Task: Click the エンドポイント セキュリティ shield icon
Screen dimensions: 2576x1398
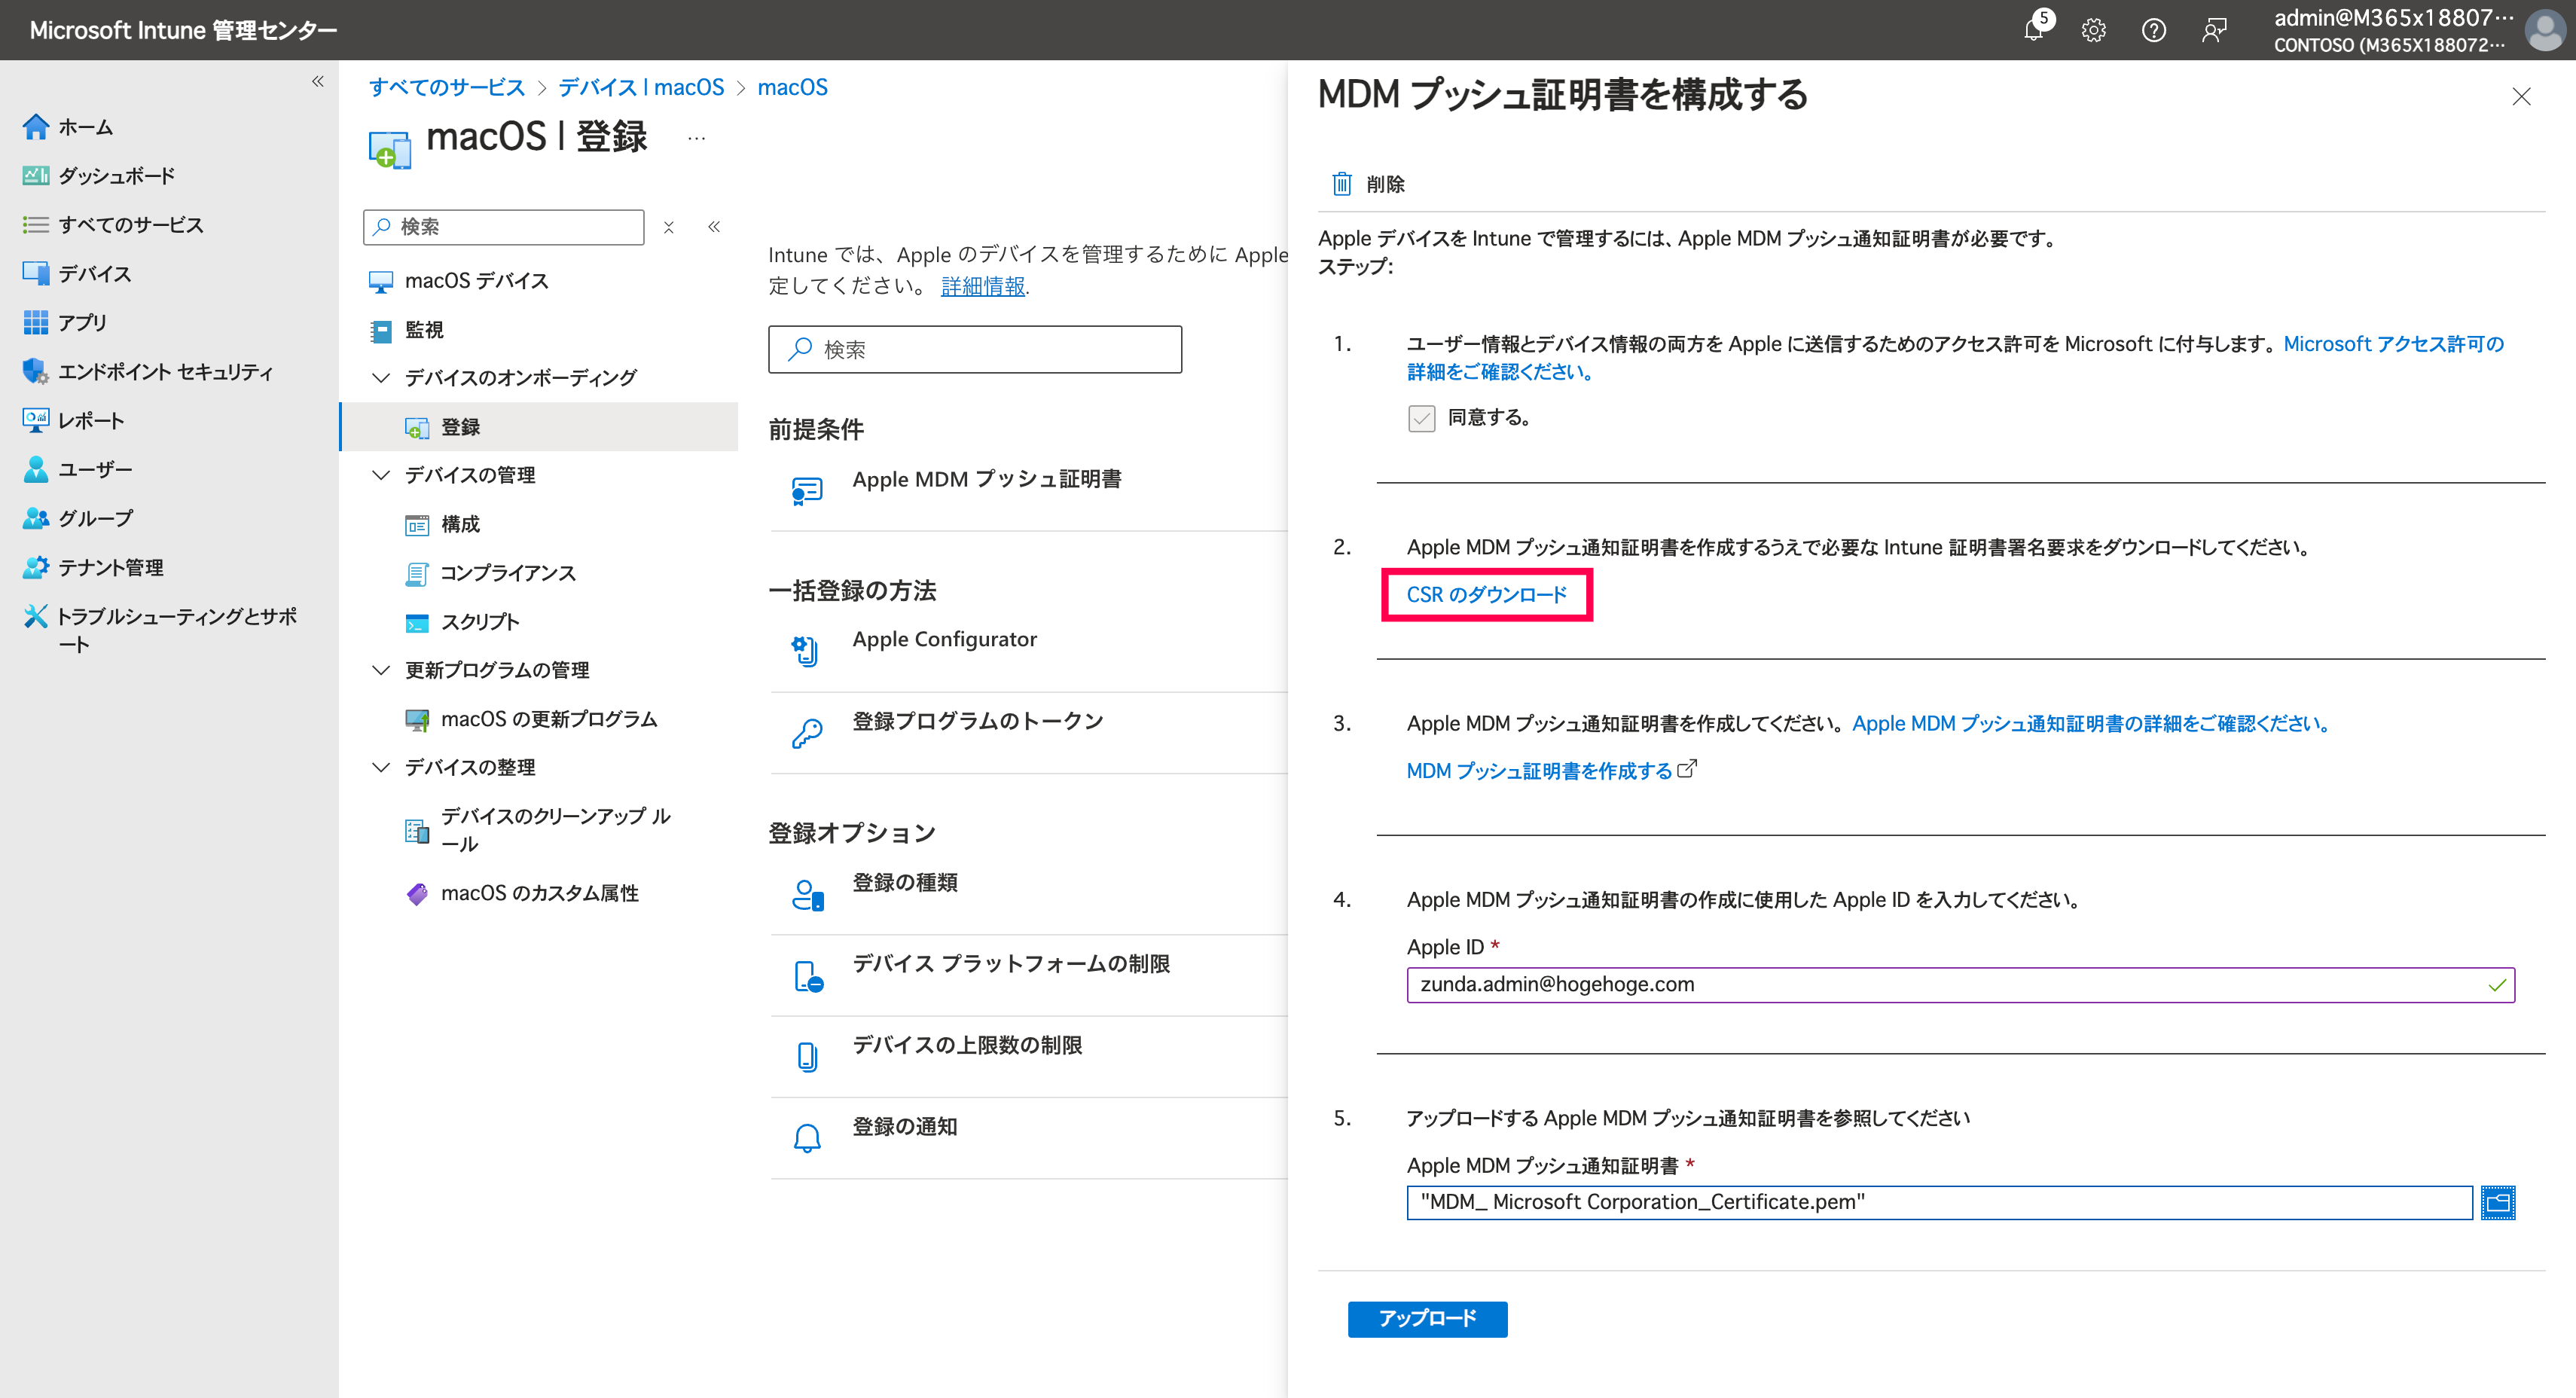Action: pyautogui.click(x=36, y=371)
